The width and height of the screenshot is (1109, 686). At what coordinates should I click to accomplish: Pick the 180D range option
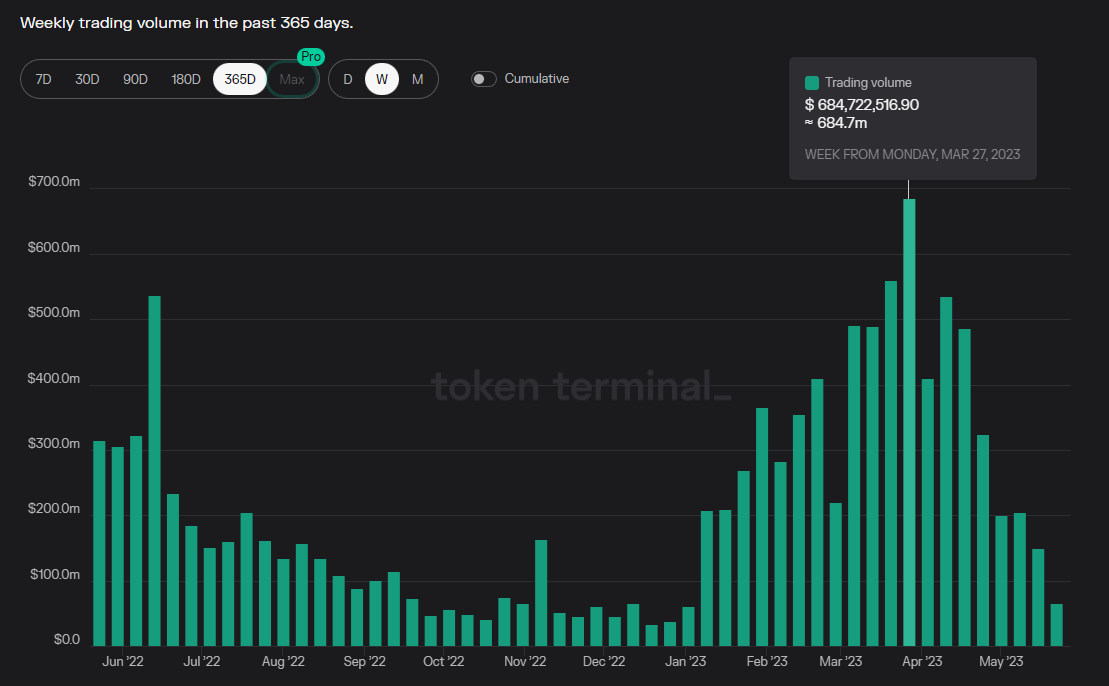pos(186,79)
